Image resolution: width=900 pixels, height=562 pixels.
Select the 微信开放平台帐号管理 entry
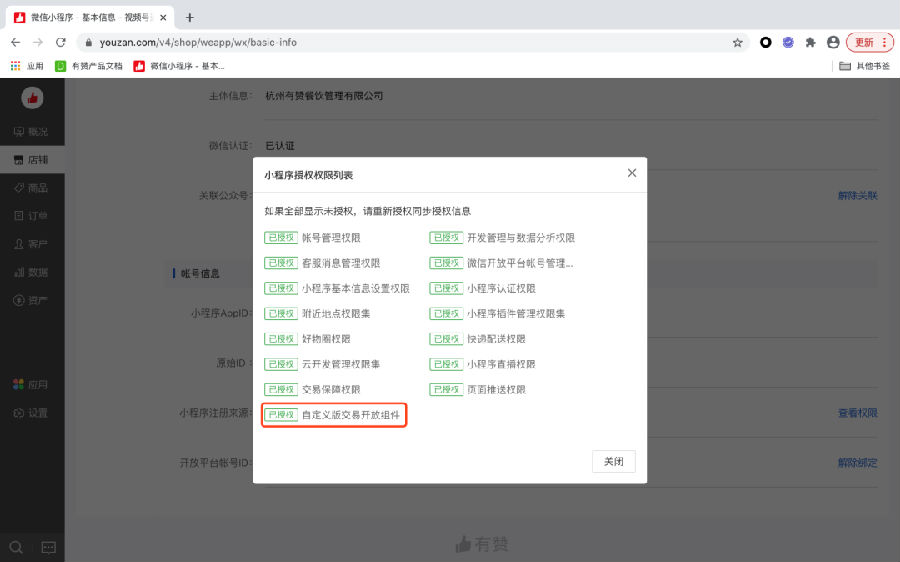(520, 263)
